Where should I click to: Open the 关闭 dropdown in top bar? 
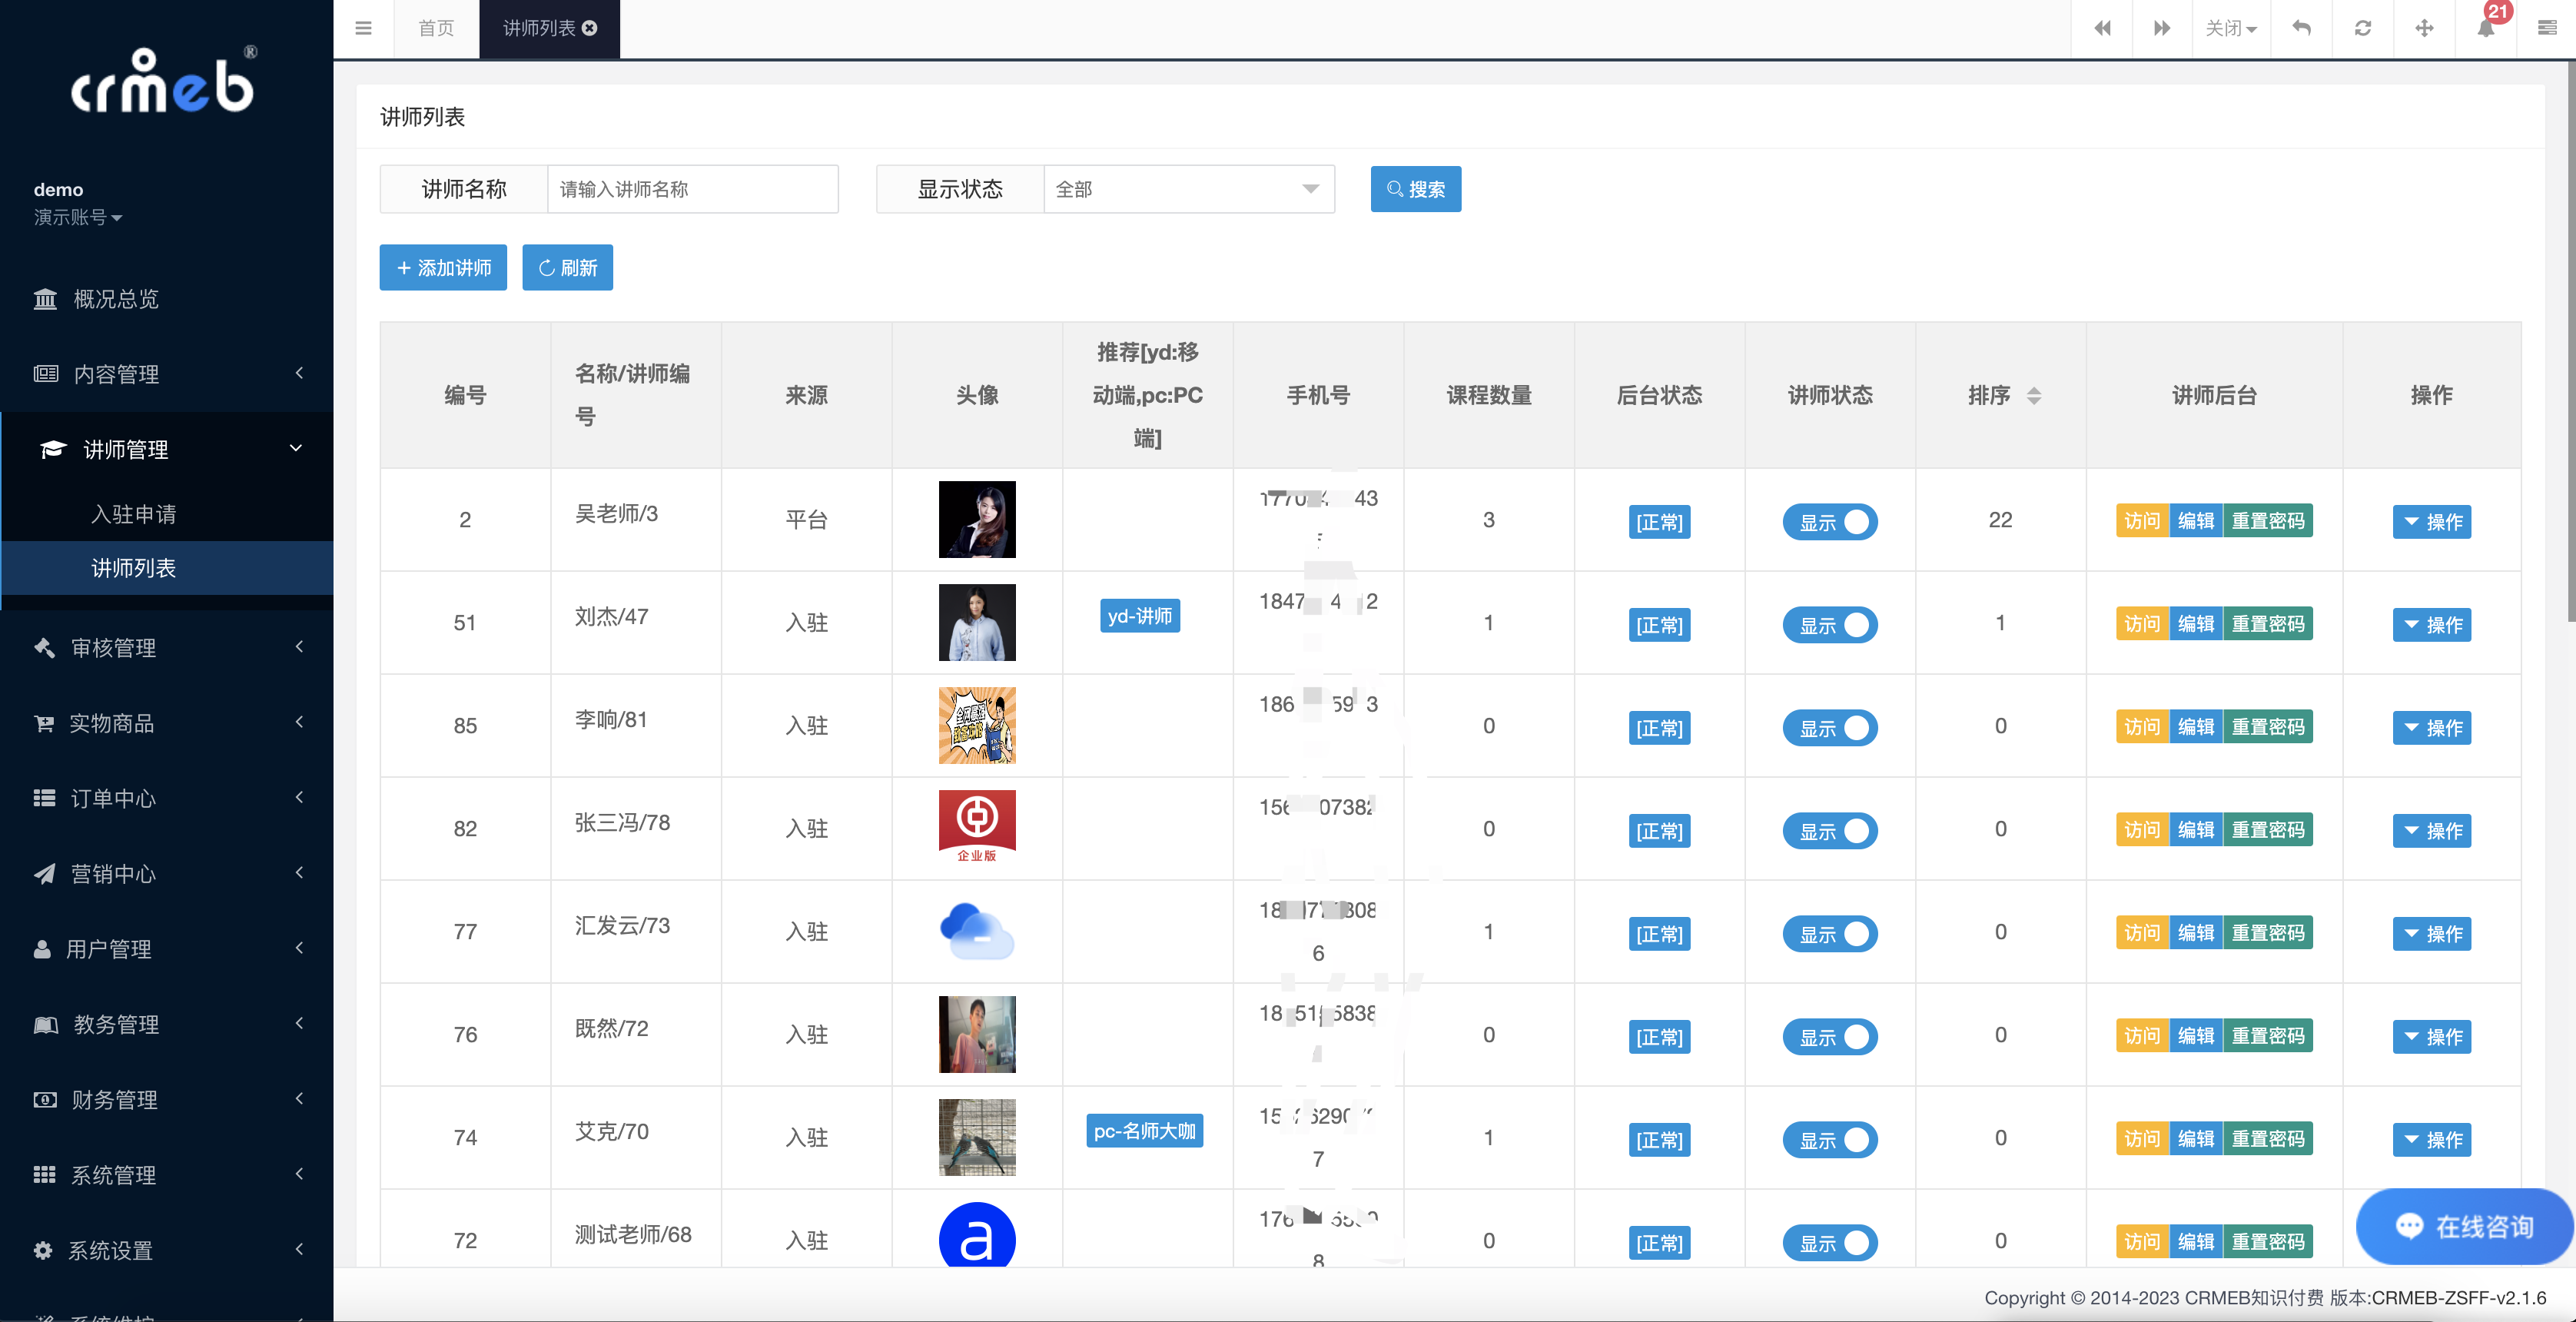tap(2231, 28)
